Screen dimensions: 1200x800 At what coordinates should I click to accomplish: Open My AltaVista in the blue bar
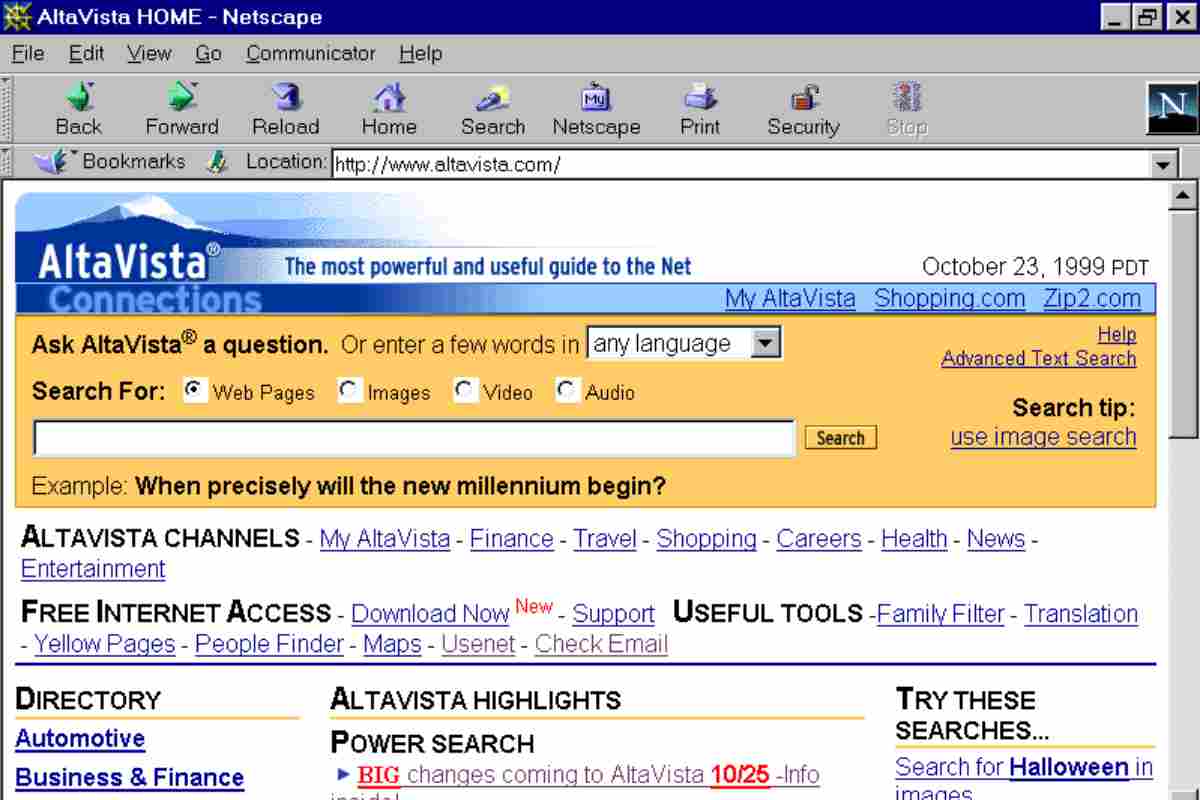tap(790, 298)
